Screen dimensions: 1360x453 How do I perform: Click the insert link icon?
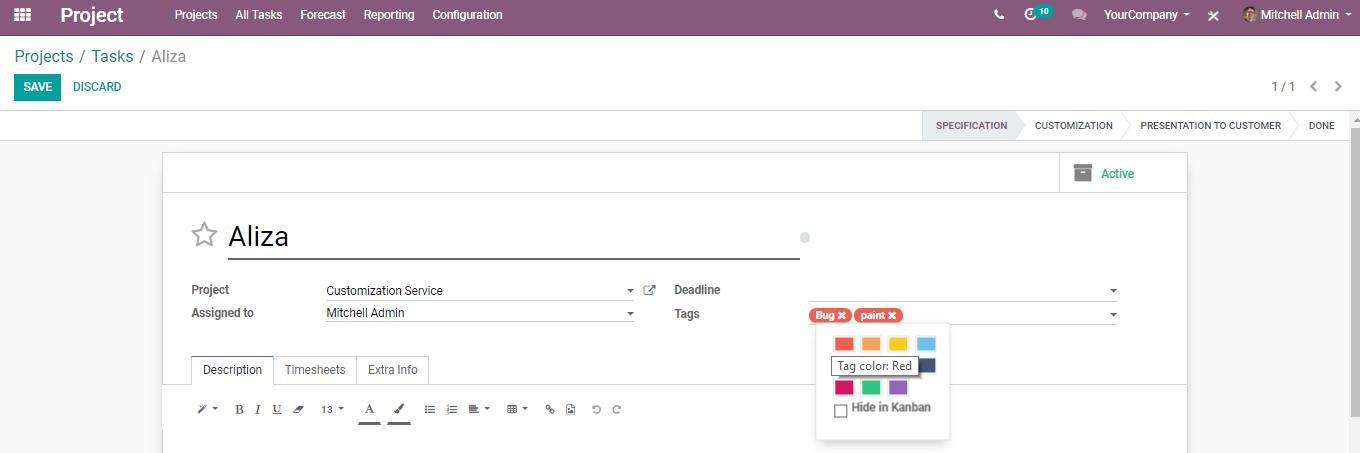(550, 409)
